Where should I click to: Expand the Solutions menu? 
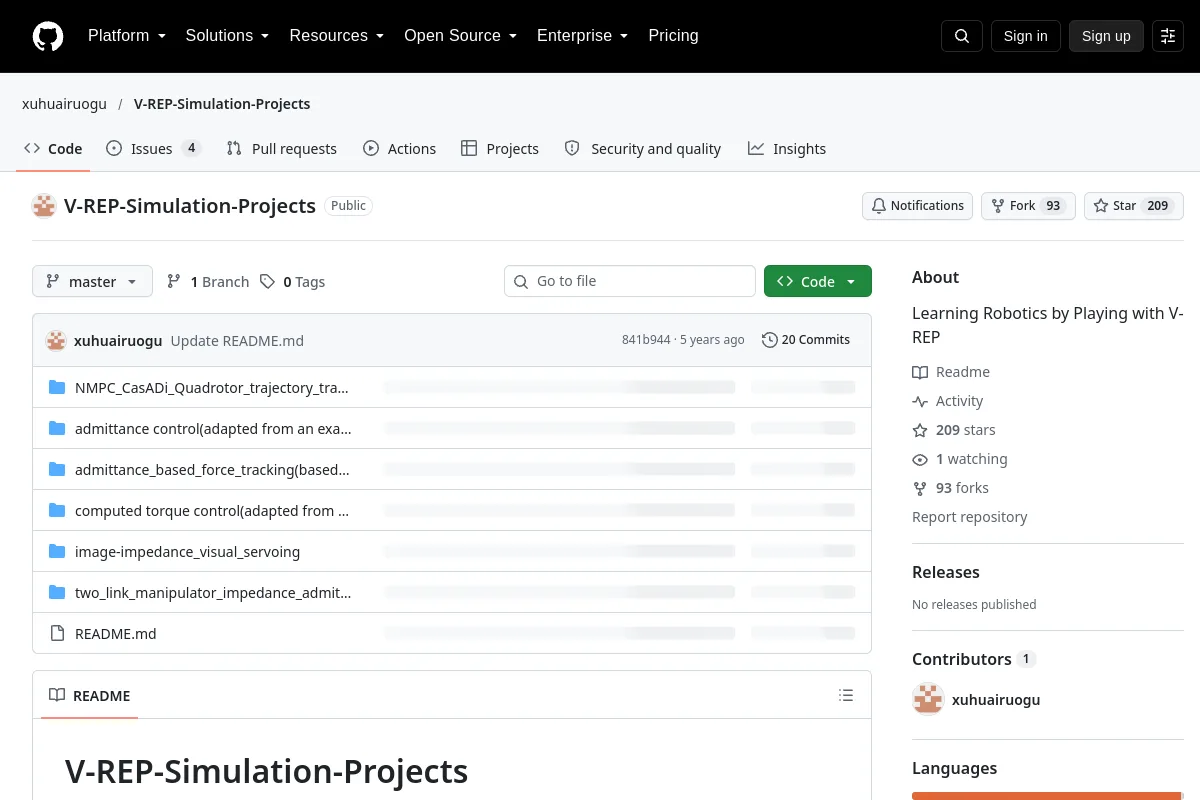[228, 36]
